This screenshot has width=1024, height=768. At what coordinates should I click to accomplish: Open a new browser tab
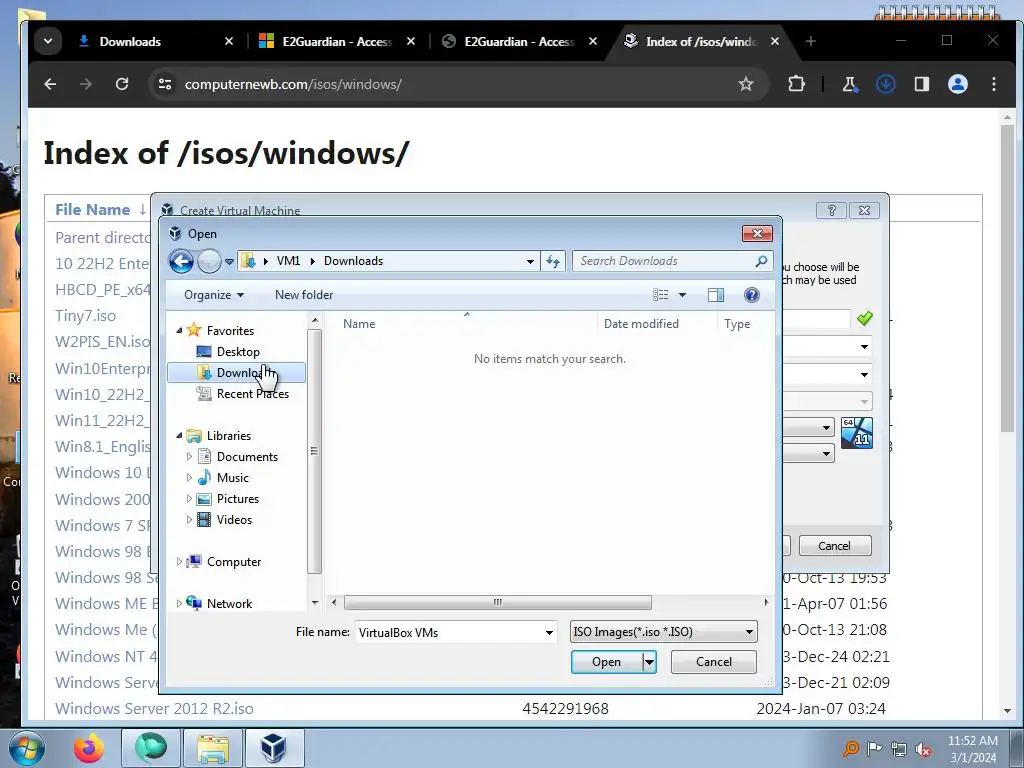810,42
